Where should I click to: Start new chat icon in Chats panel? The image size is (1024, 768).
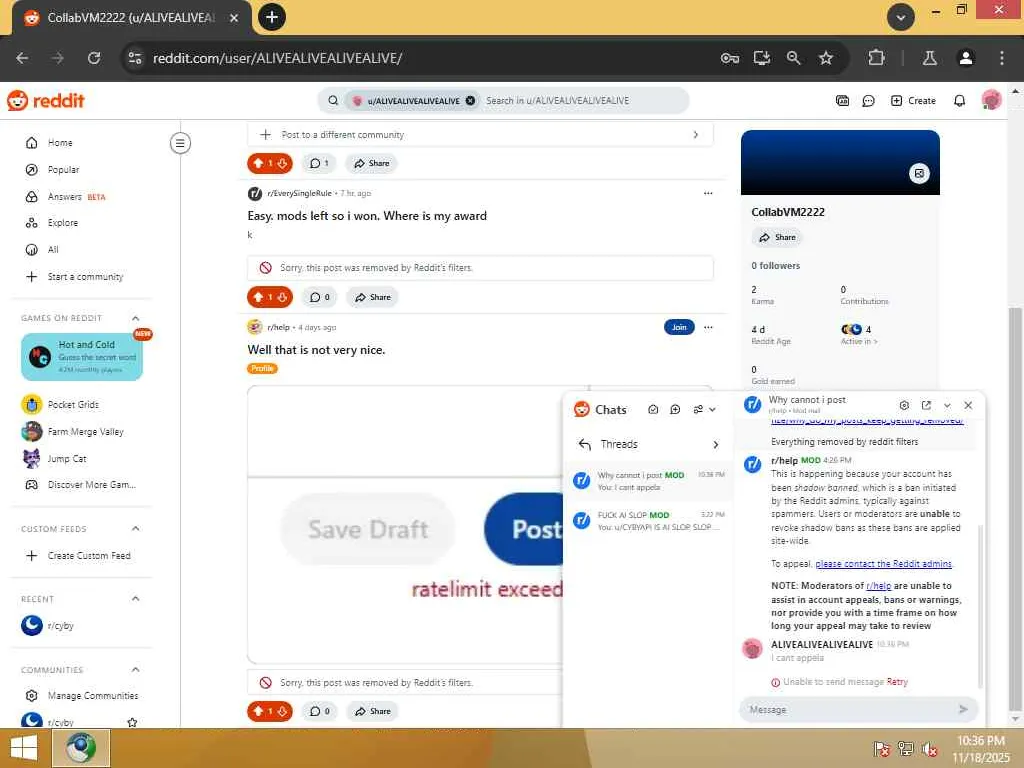[x=675, y=409]
